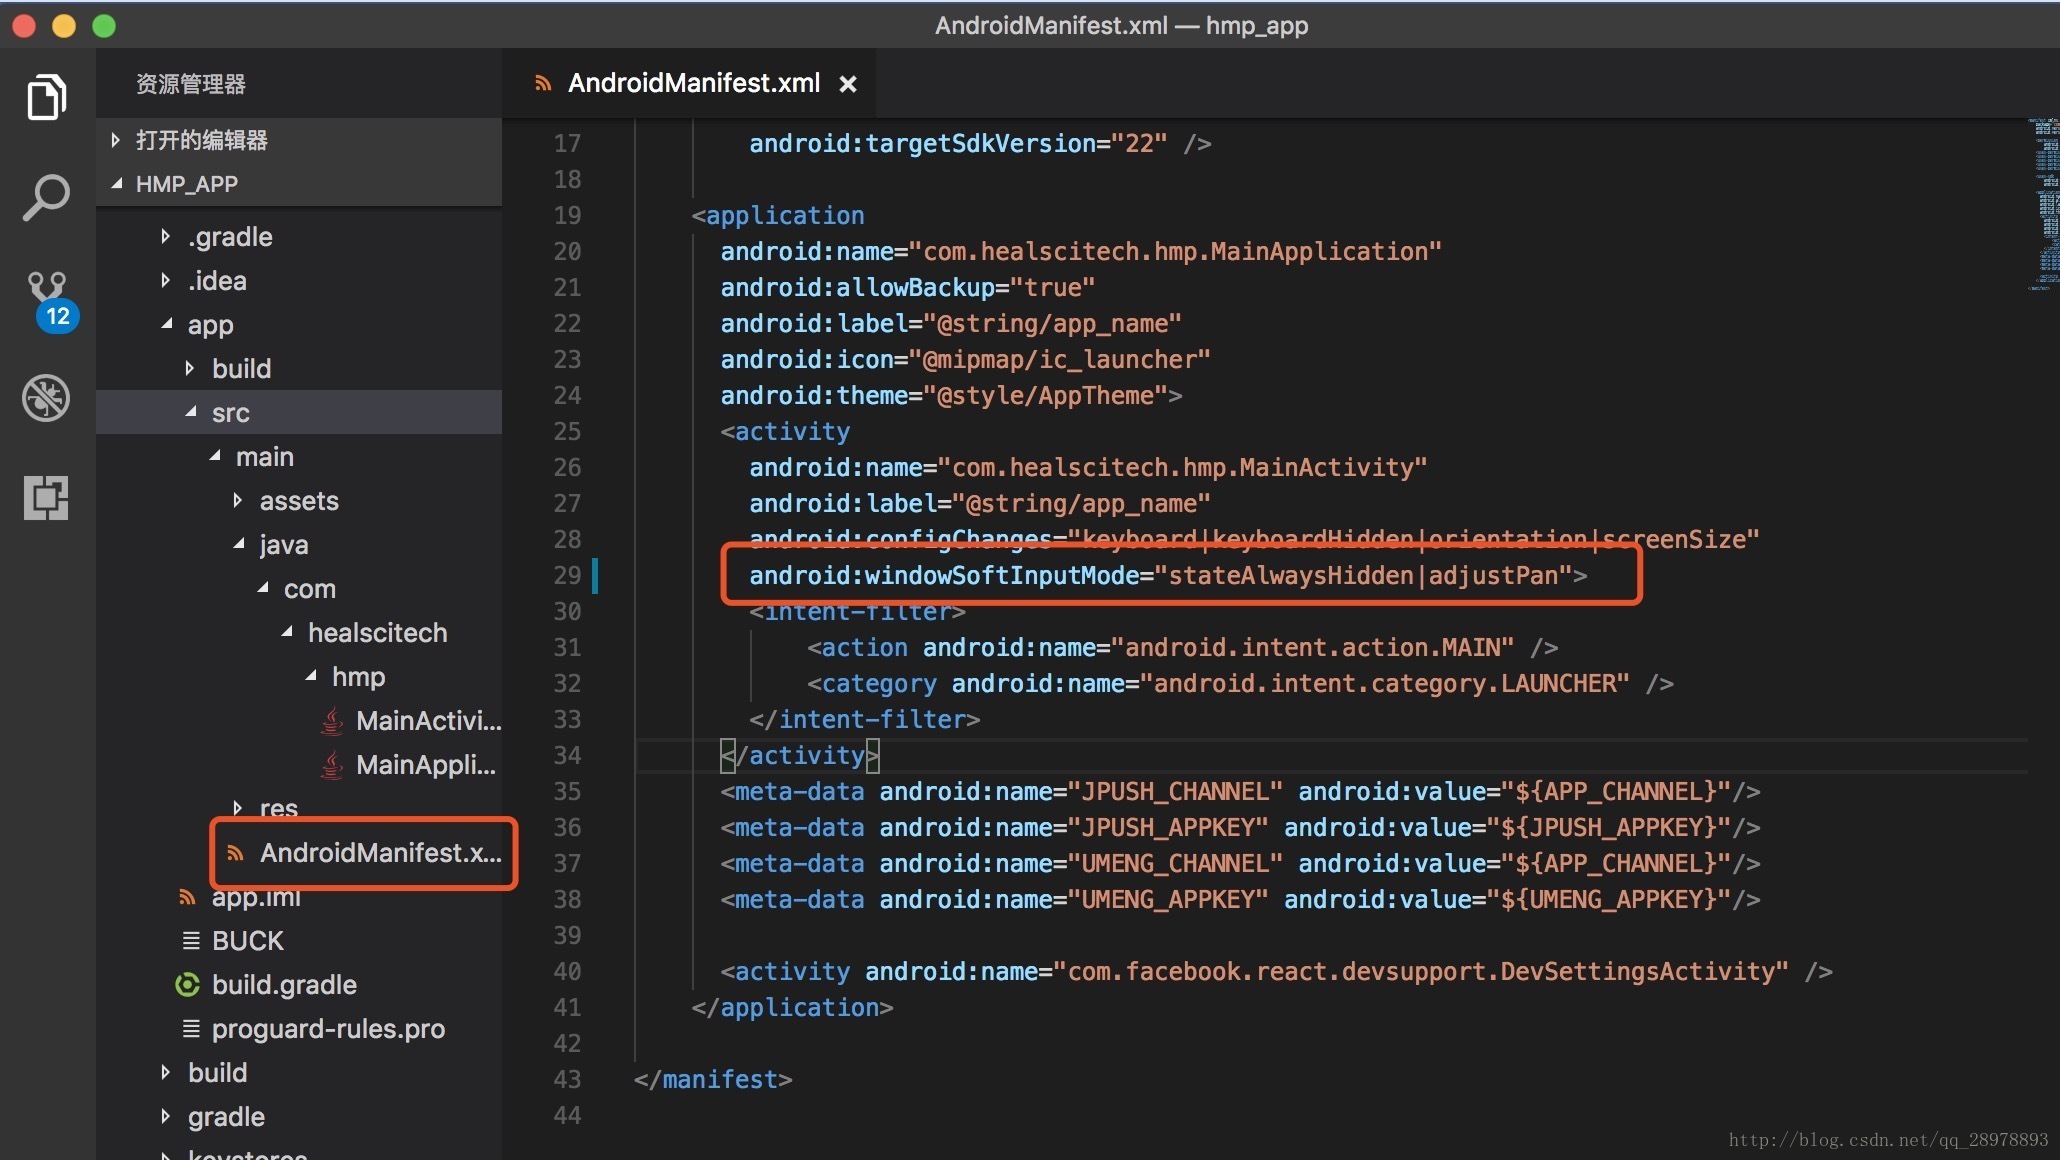Click the macOS yellow minimize window button
The height and width of the screenshot is (1160, 2060).
(64, 26)
